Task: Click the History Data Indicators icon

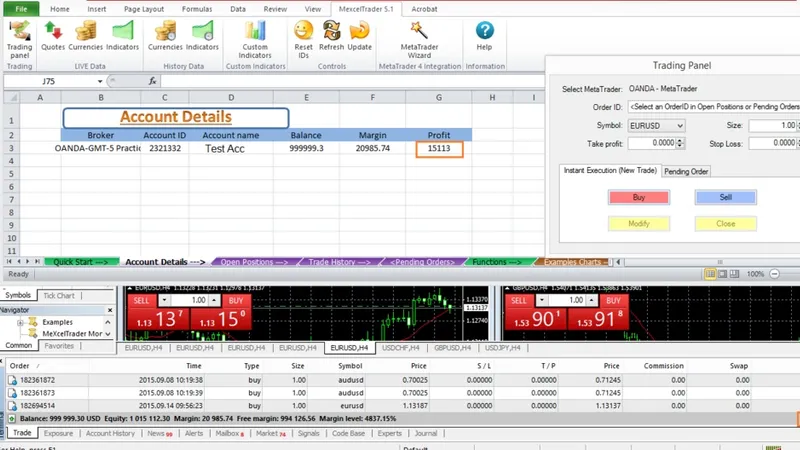Action: click(x=202, y=36)
